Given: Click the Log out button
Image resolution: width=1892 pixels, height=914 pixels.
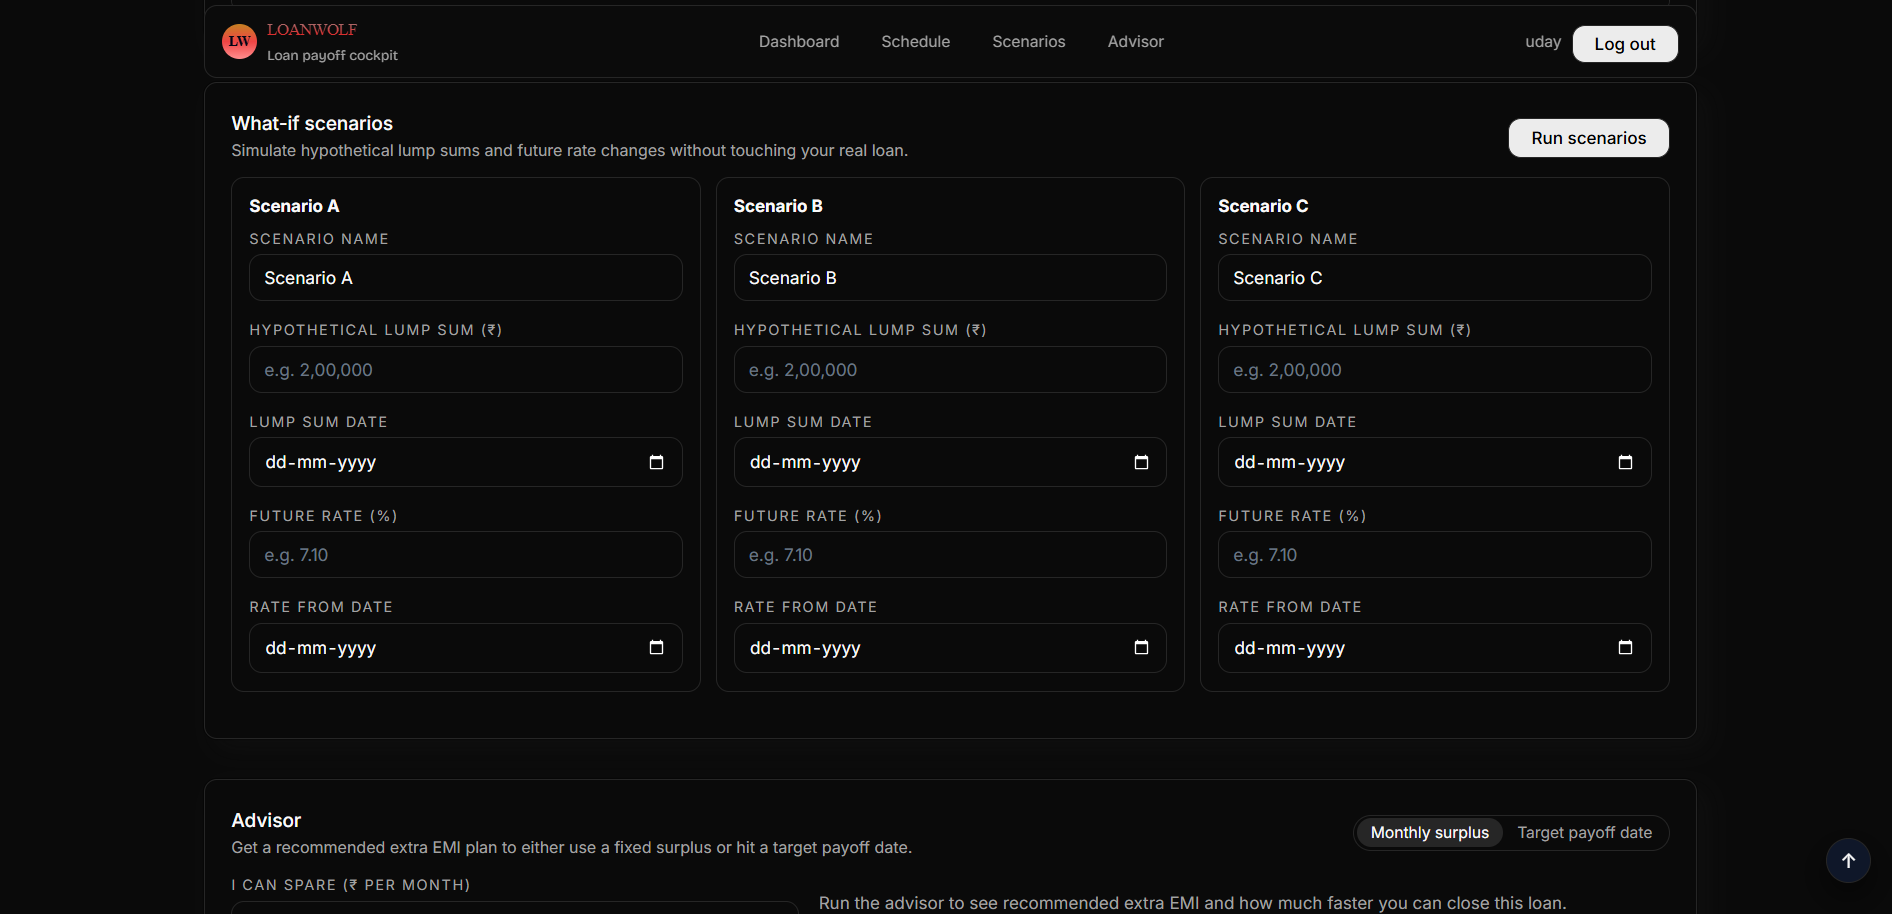Looking at the screenshot, I should point(1624,43).
